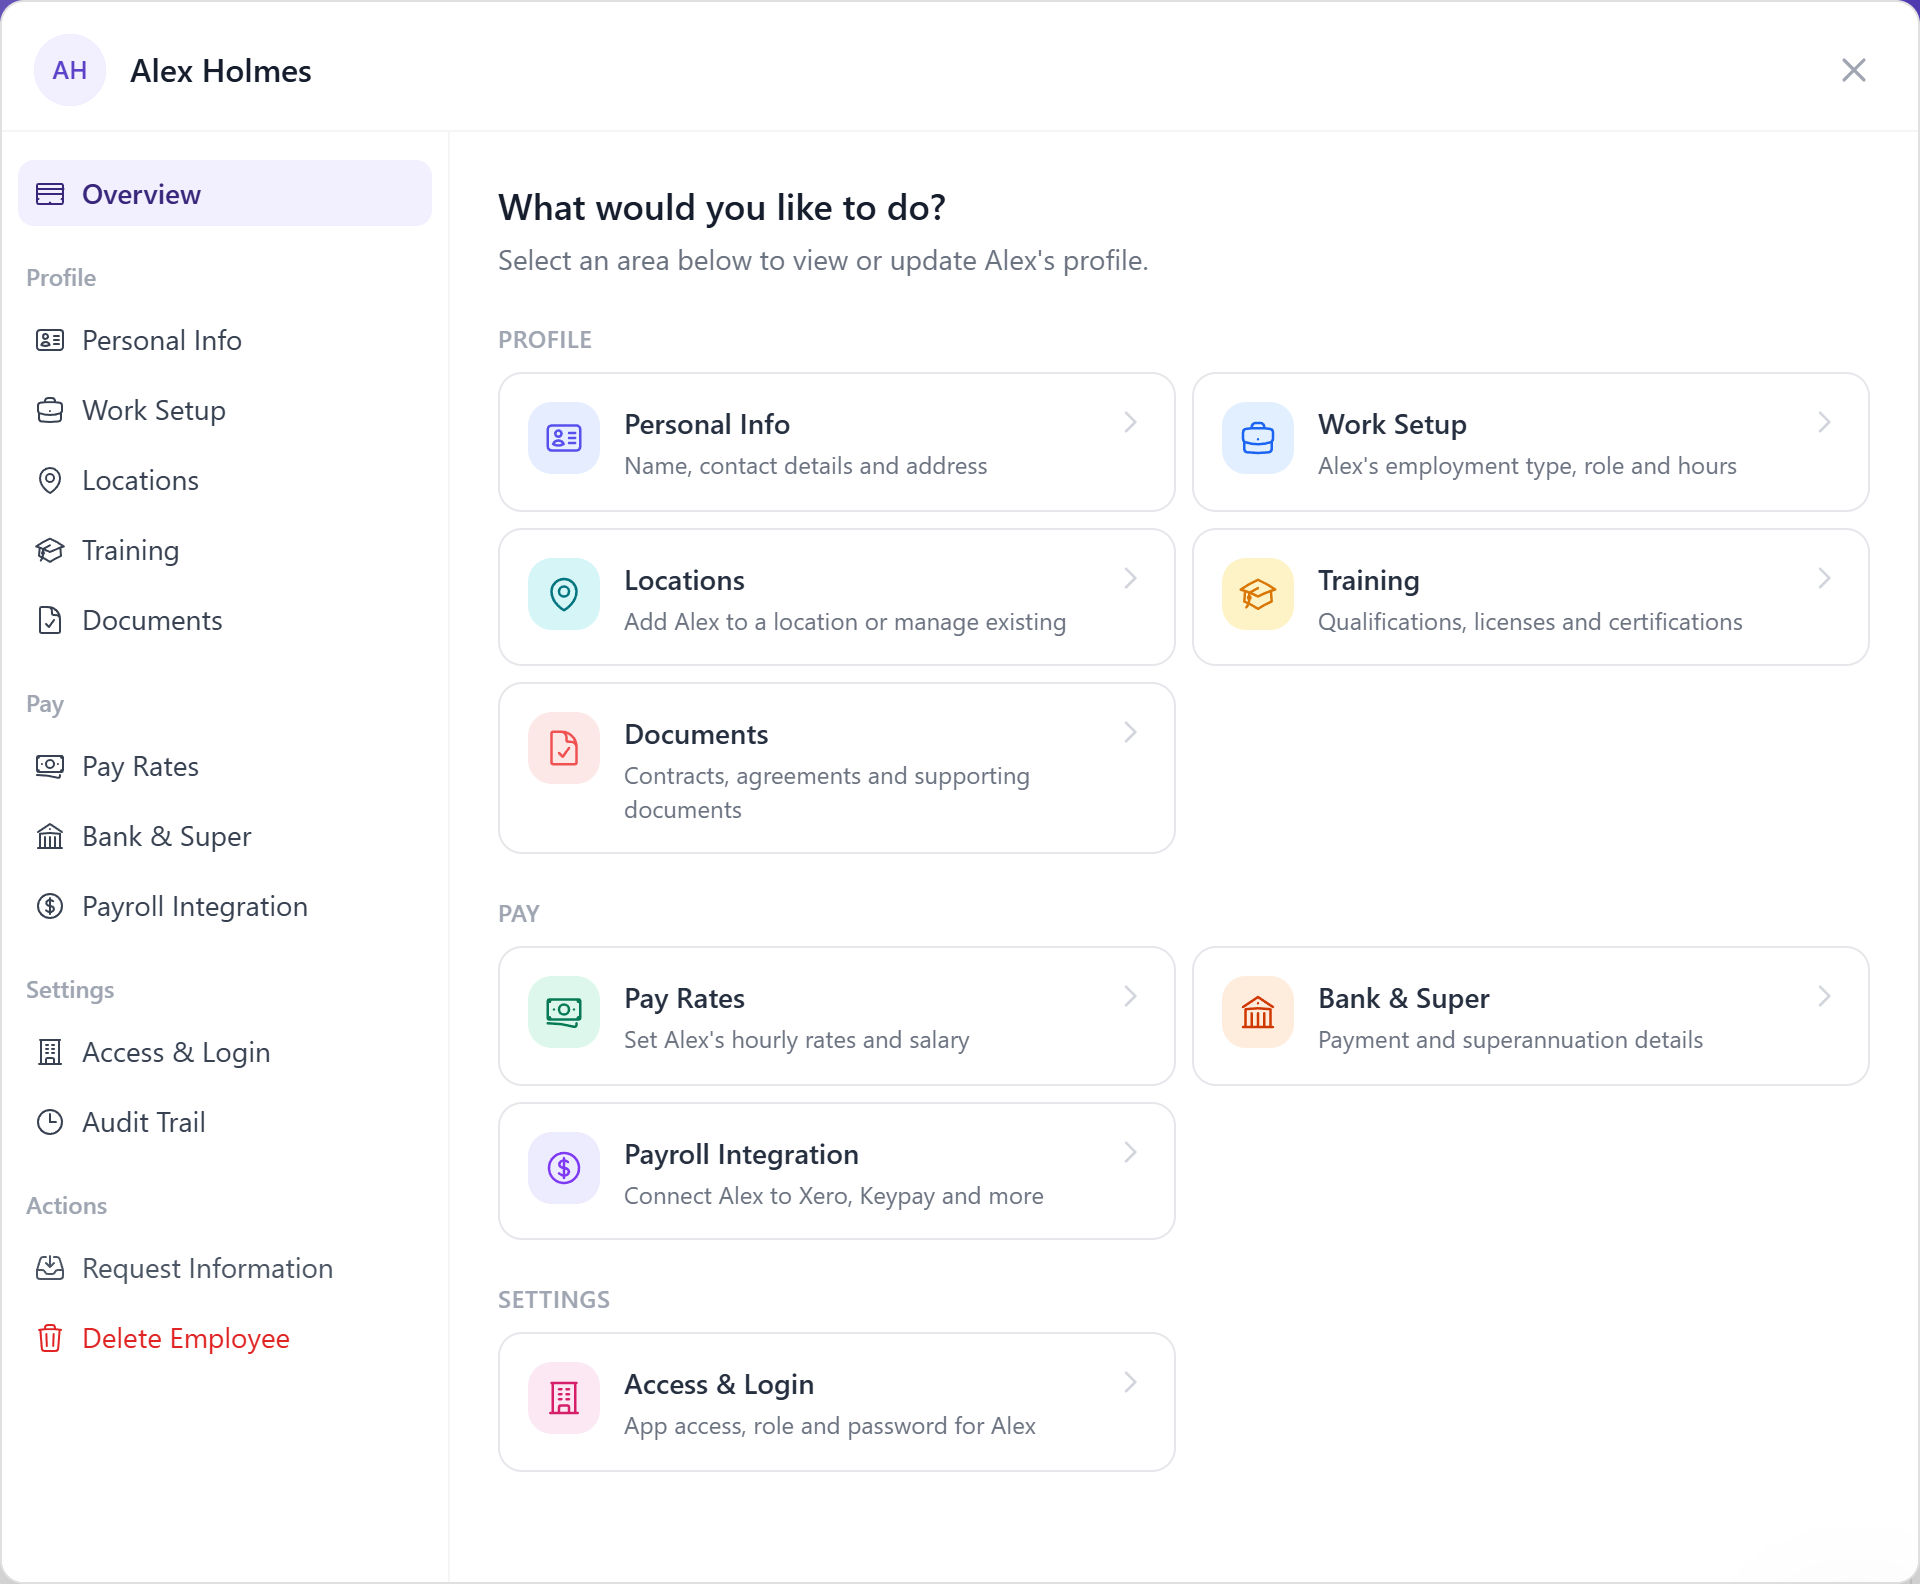The height and width of the screenshot is (1584, 1920).
Task: Expand the Payroll Integration card chevron
Action: [x=1130, y=1153]
